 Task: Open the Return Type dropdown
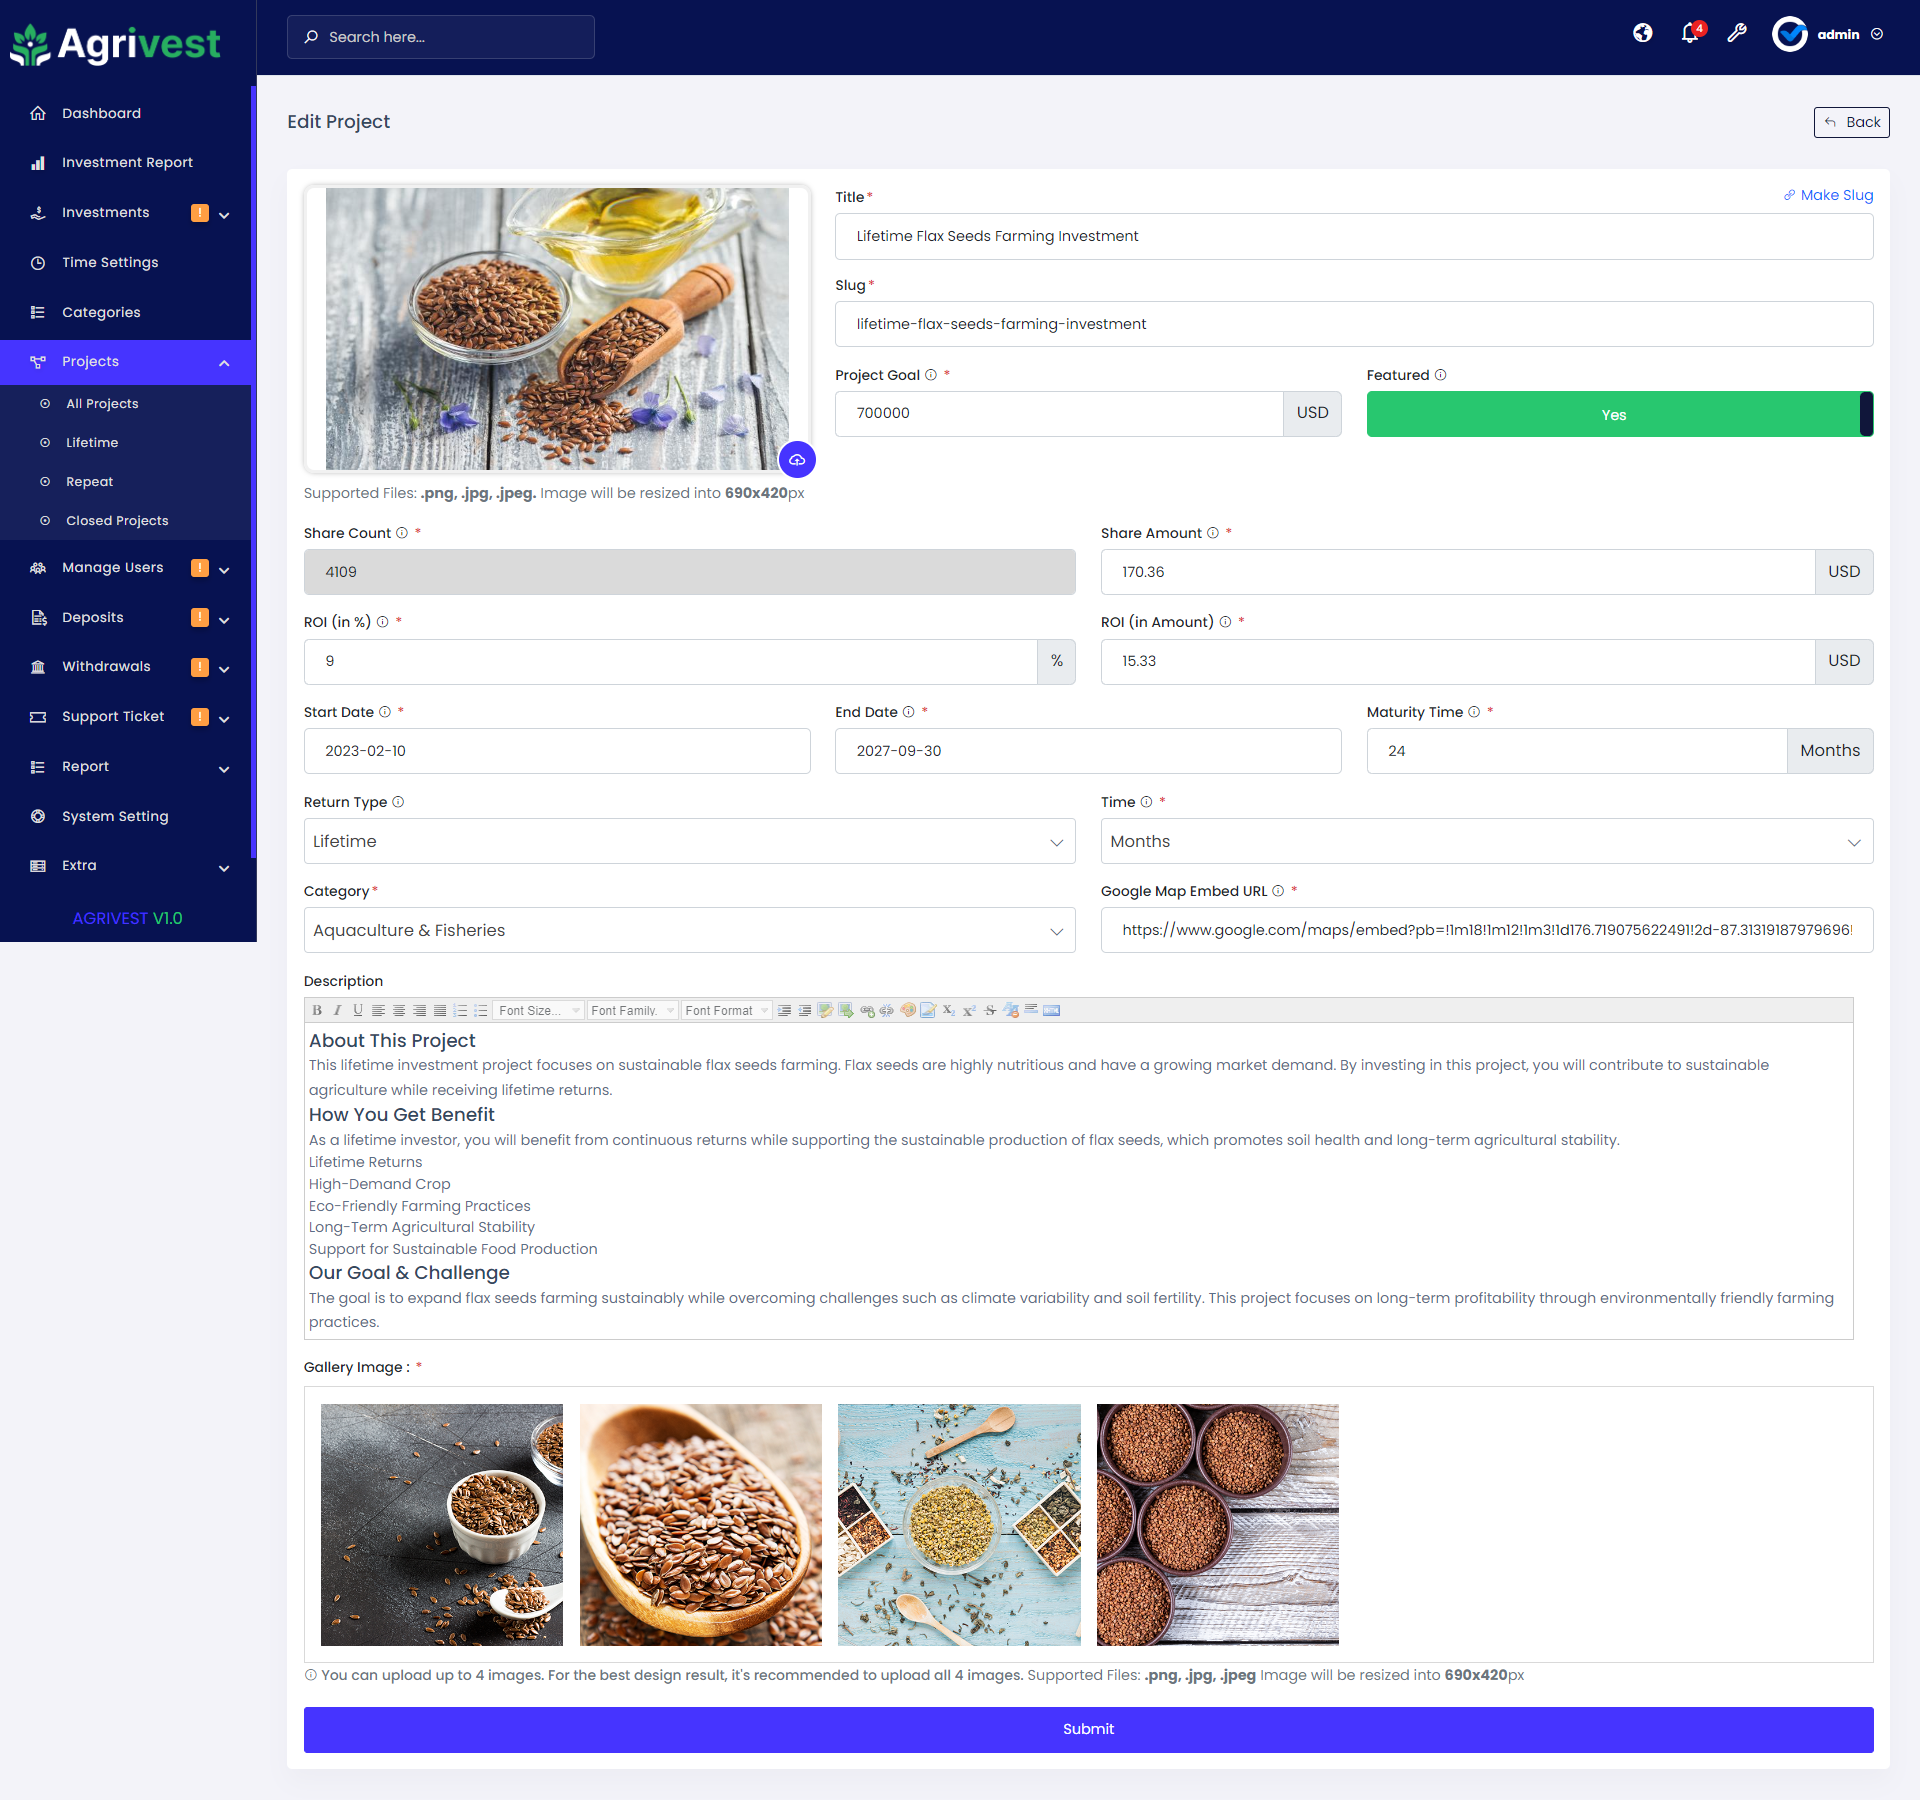pos(690,841)
